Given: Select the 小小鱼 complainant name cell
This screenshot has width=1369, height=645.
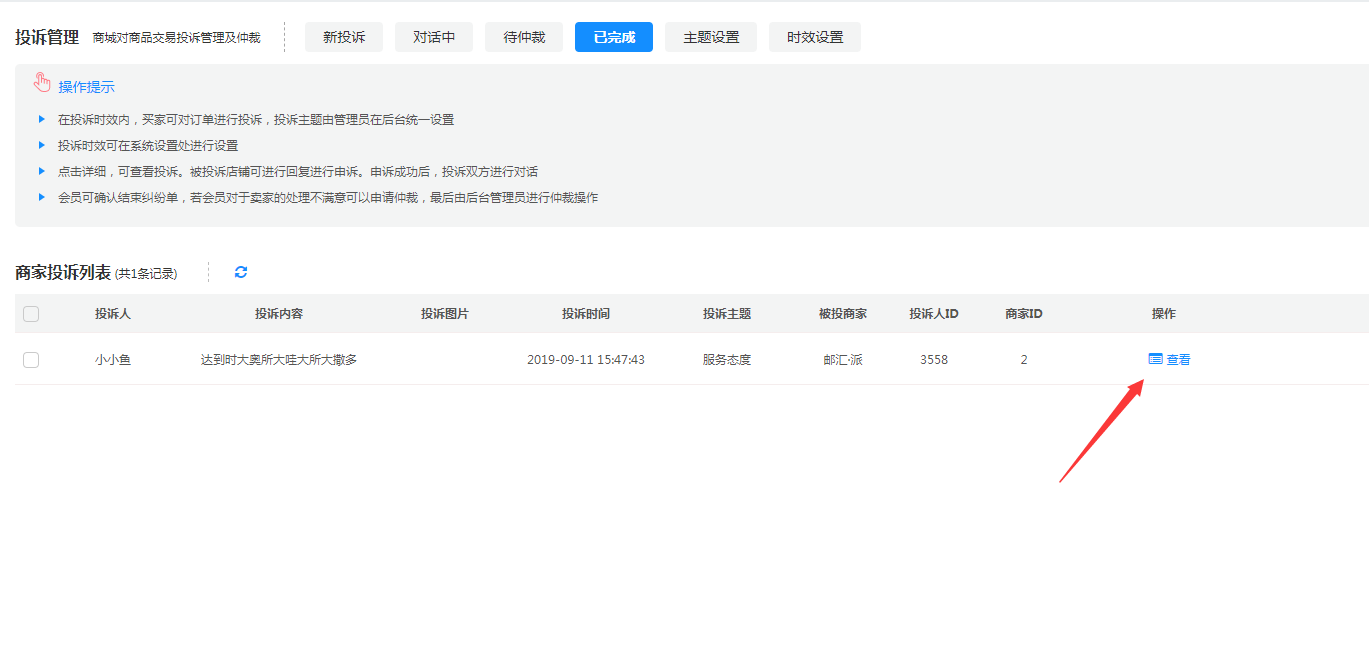Looking at the screenshot, I should tap(113, 360).
